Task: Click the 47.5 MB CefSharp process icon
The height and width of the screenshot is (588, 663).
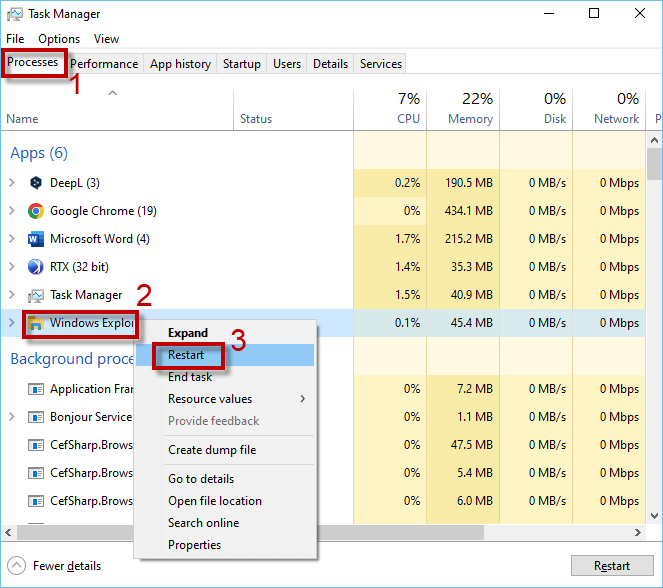Action: (x=36, y=445)
